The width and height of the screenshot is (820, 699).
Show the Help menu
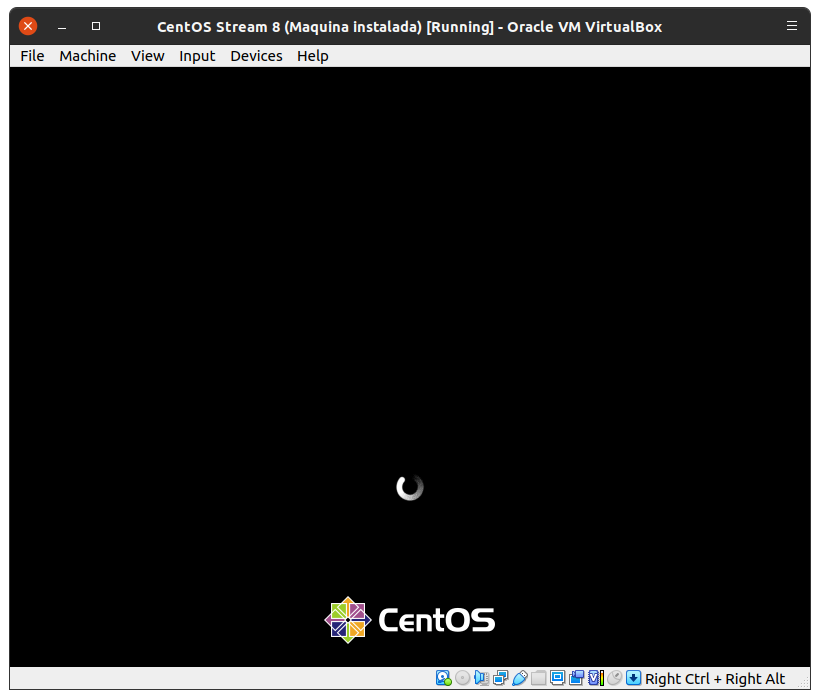tap(312, 56)
